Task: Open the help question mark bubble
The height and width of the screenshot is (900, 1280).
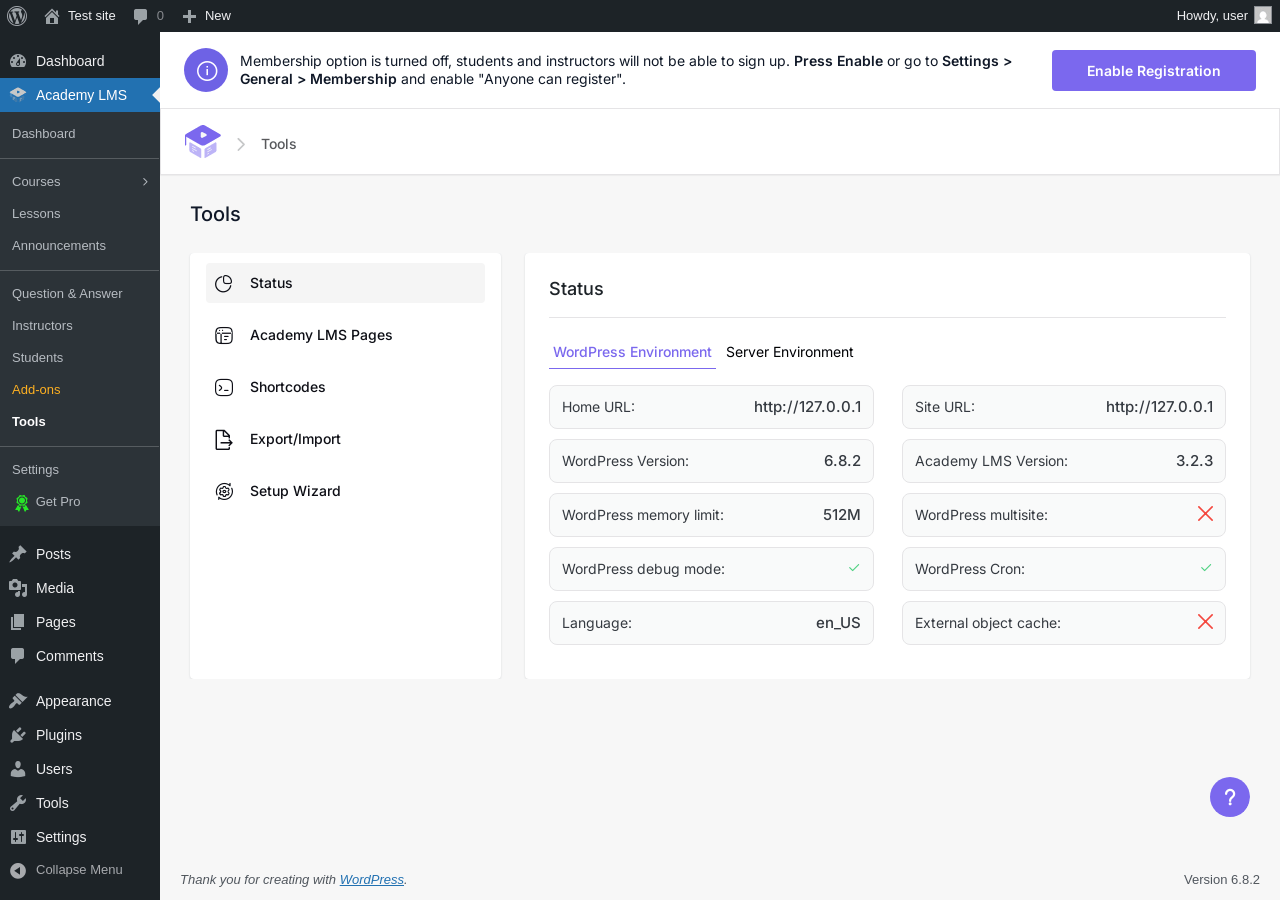Action: click(x=1230, y=797)
